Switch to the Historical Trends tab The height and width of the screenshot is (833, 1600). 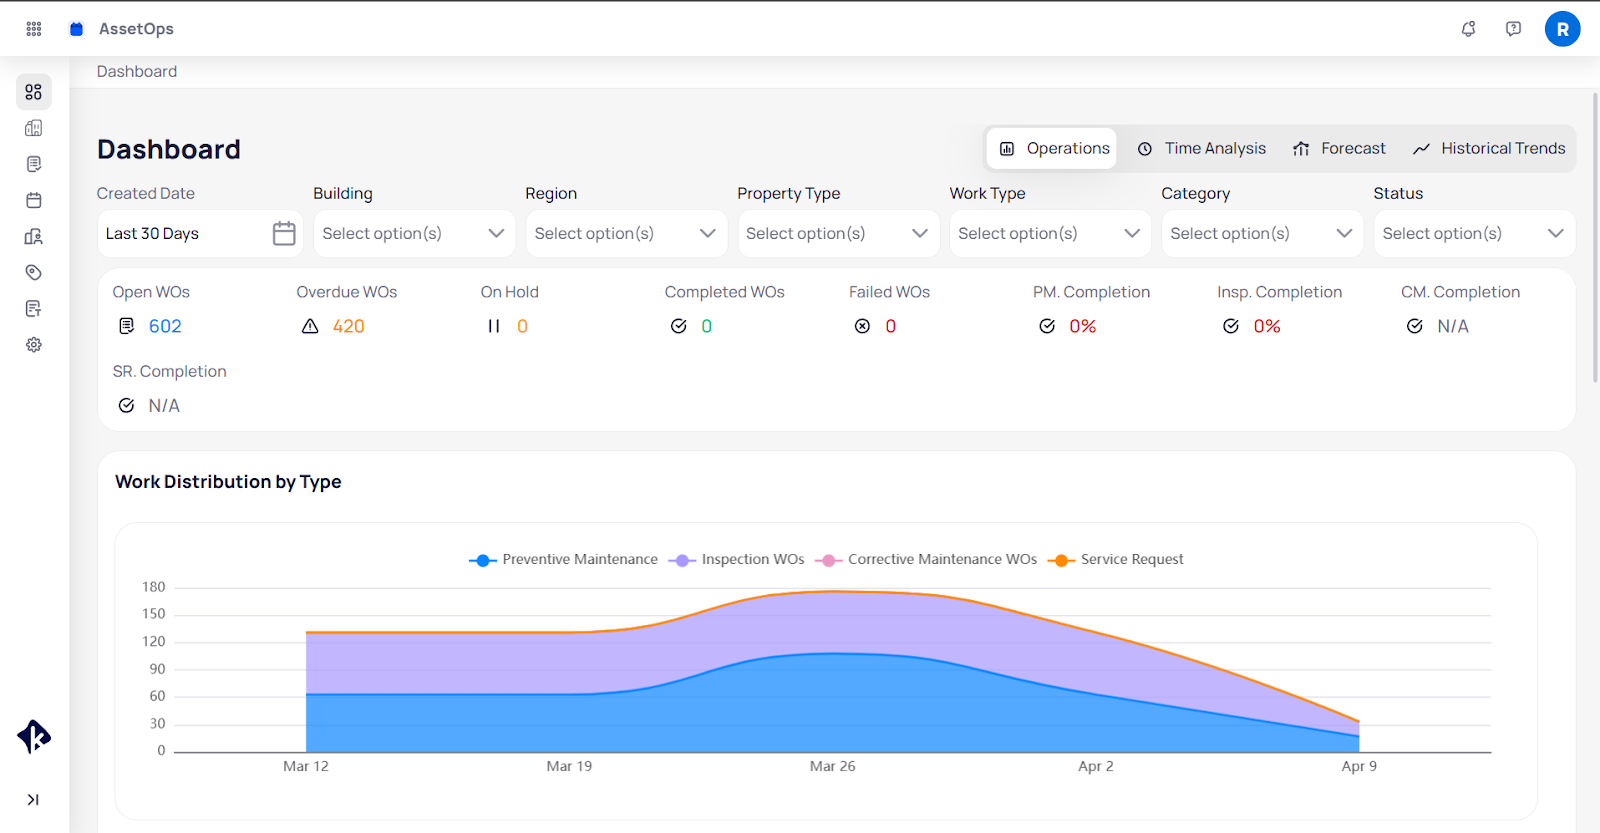pyautogui.click(x=1489, y=149)
